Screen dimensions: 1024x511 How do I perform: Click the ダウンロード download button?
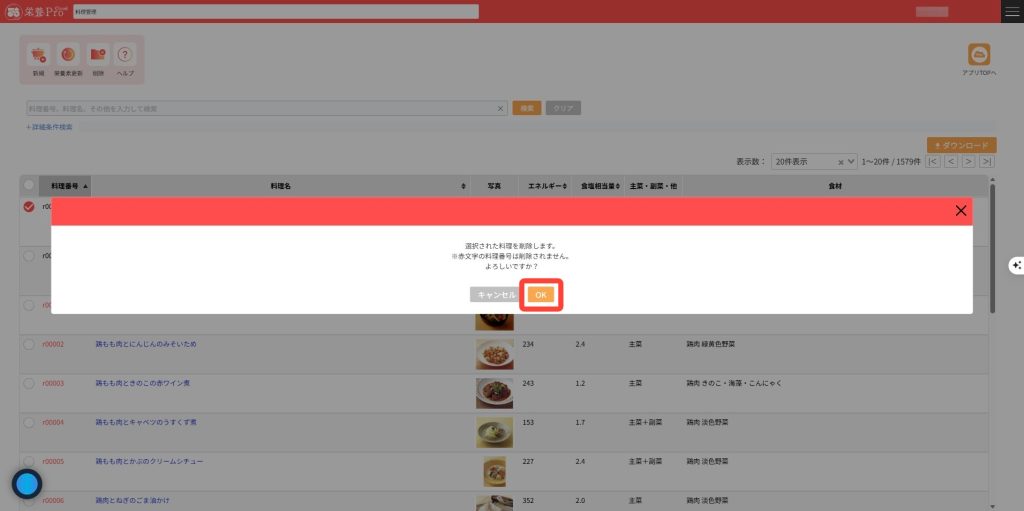click(x=961, y=145)
